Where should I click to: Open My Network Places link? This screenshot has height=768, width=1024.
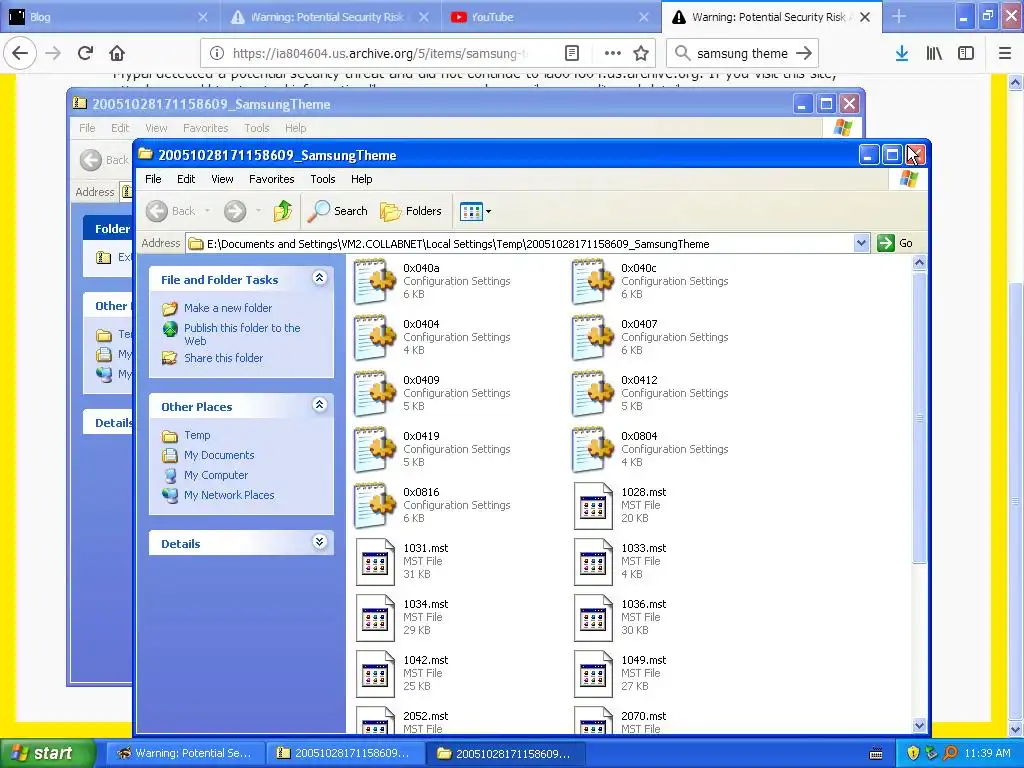[229, 495]
